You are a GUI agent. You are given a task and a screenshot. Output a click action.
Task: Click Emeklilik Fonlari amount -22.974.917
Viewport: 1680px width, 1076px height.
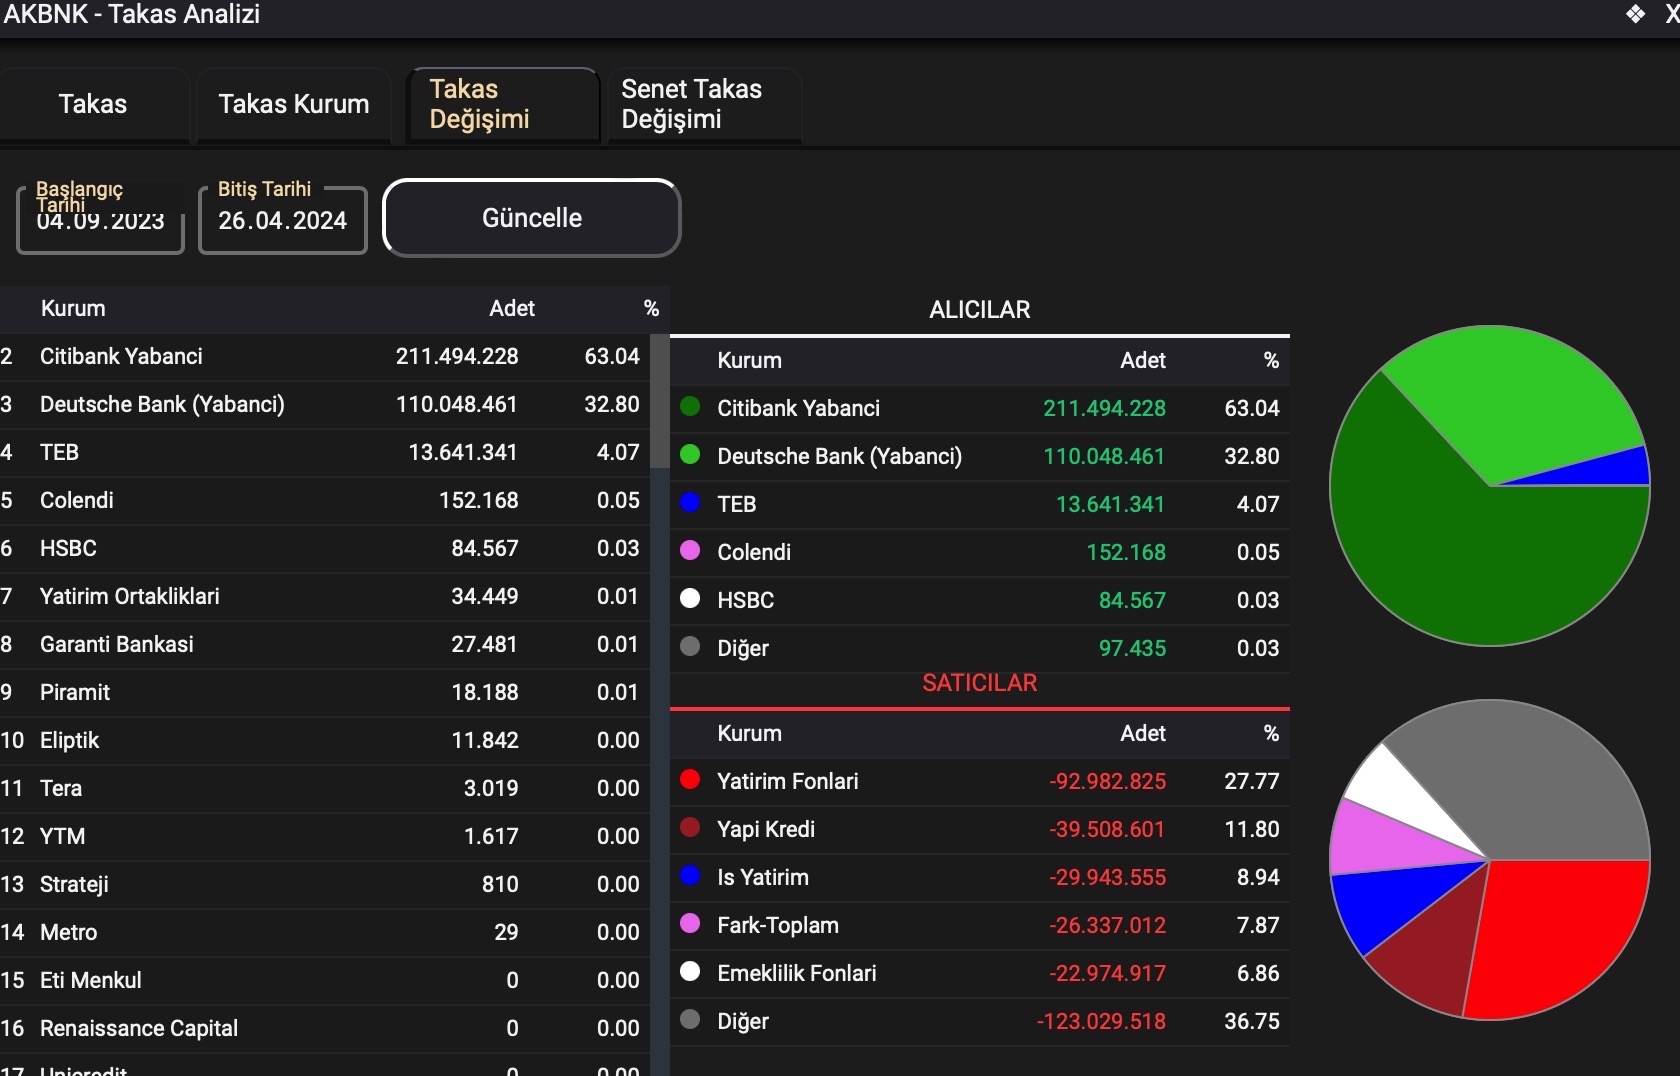[x=1107, y=973]
